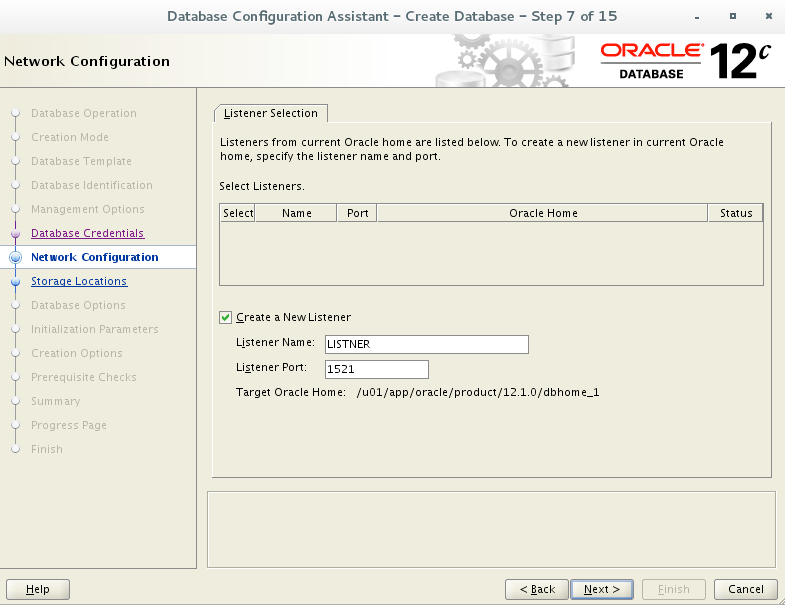Cancel the database creation wizard
The height and width of the screenshot is (605, 785).
tap(745, 589)
